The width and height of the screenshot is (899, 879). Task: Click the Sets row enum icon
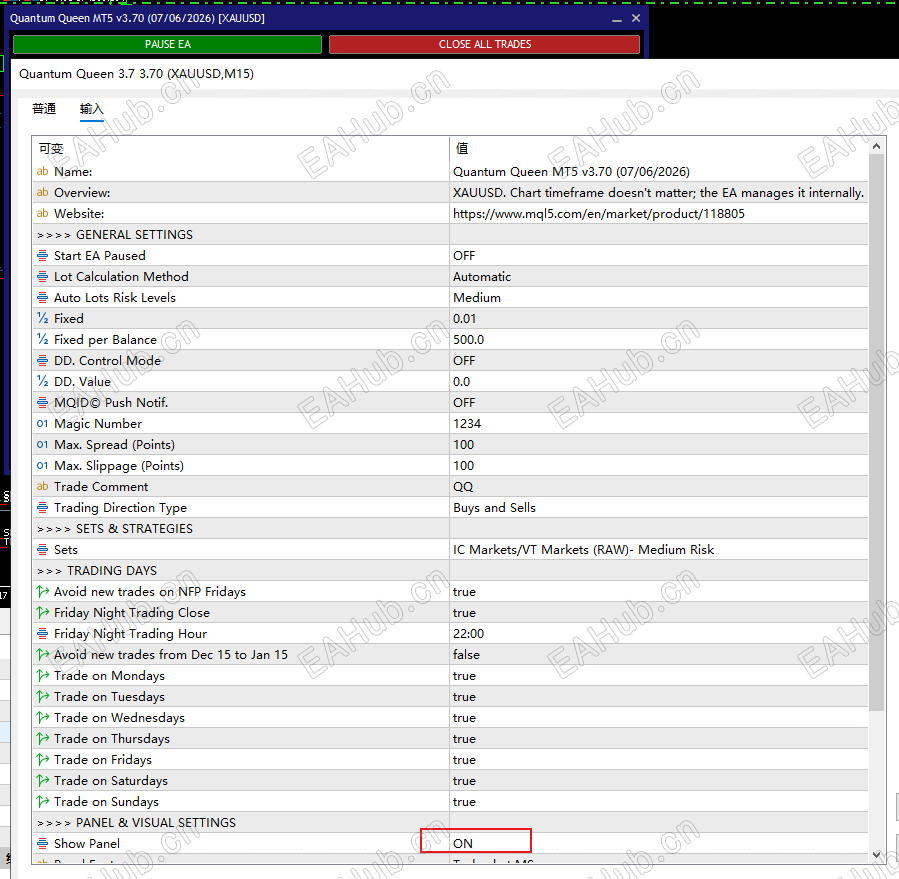(42, 549)
